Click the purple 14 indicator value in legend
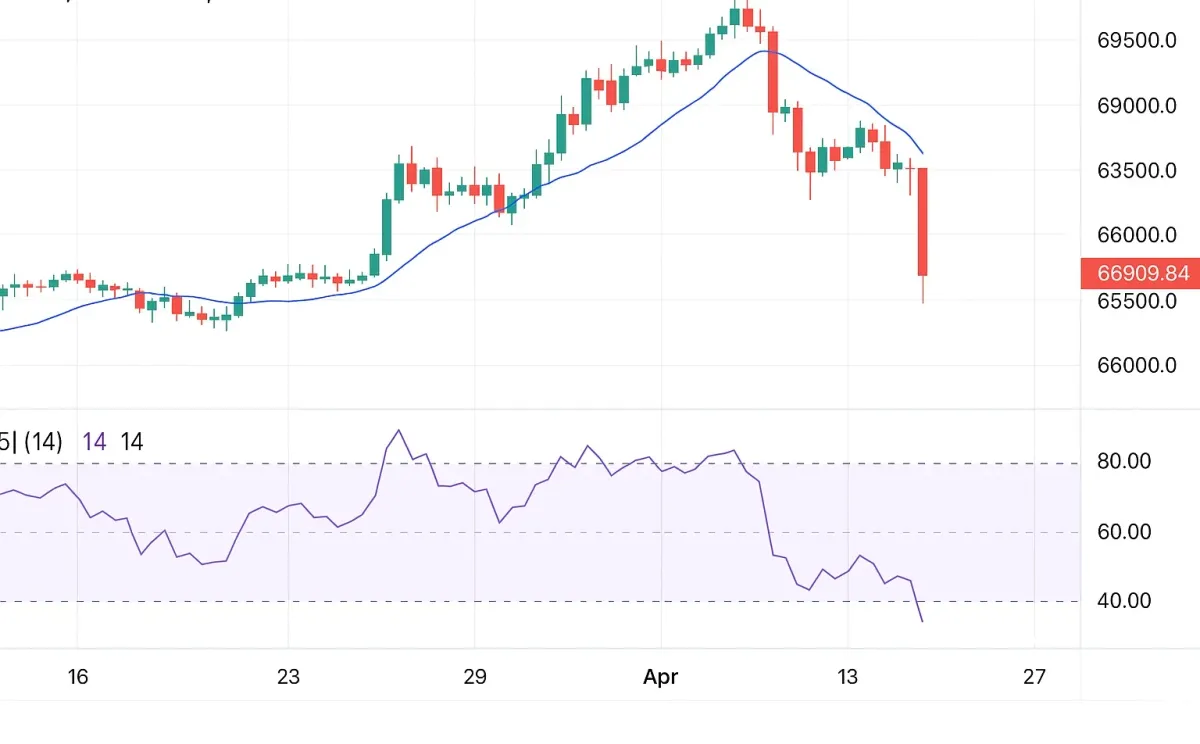This screenshot has width=1200, height=744. point(95,441)
